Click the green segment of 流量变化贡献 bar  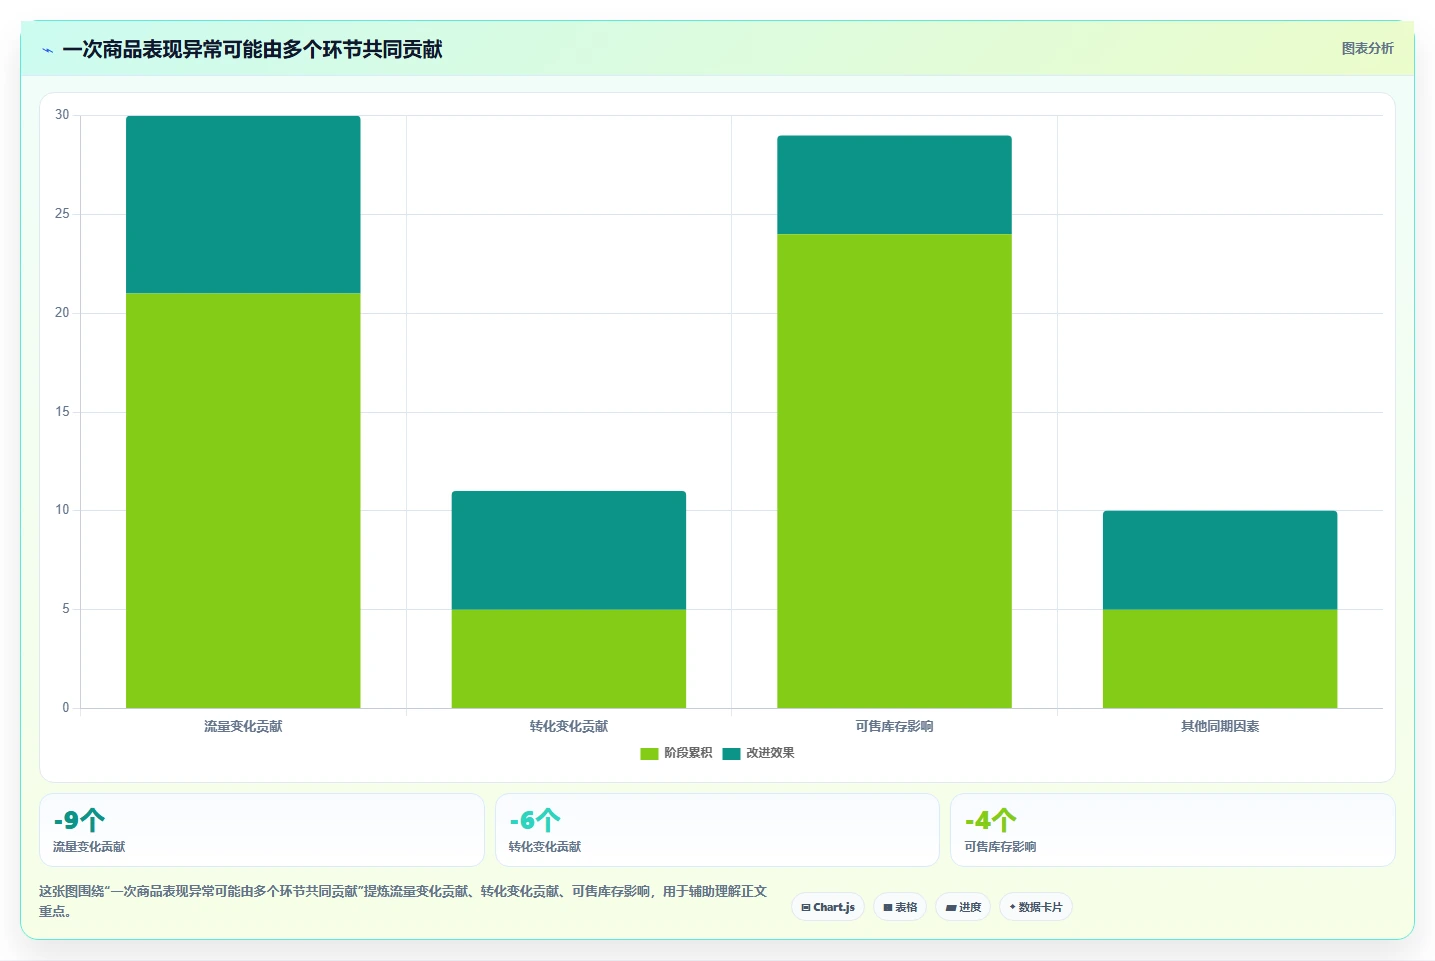243,500
